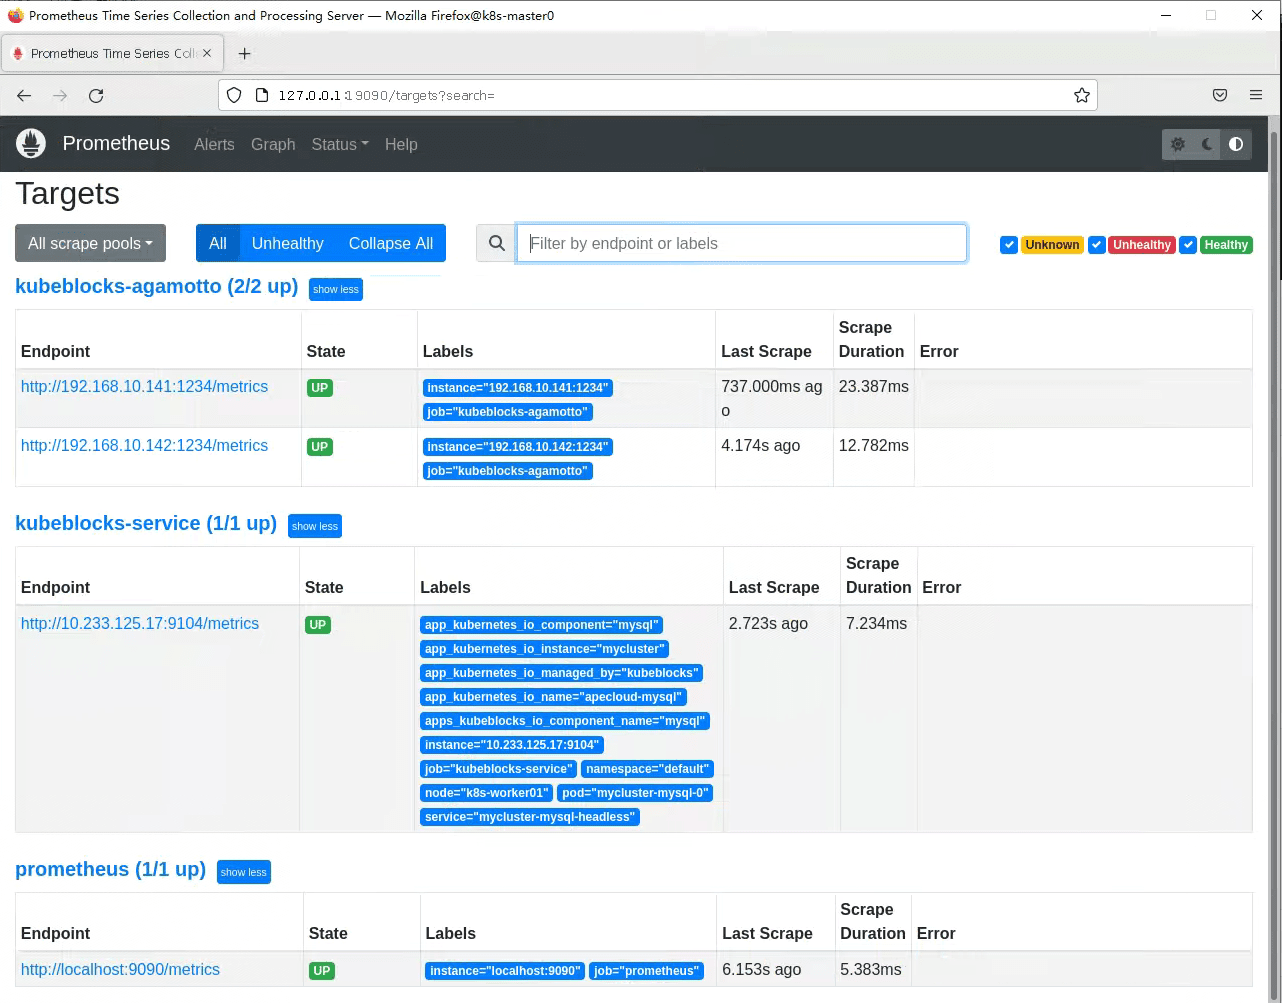Open the All scrape pools dropdown
This screenshot has height=1003, width=1282.
90,243
